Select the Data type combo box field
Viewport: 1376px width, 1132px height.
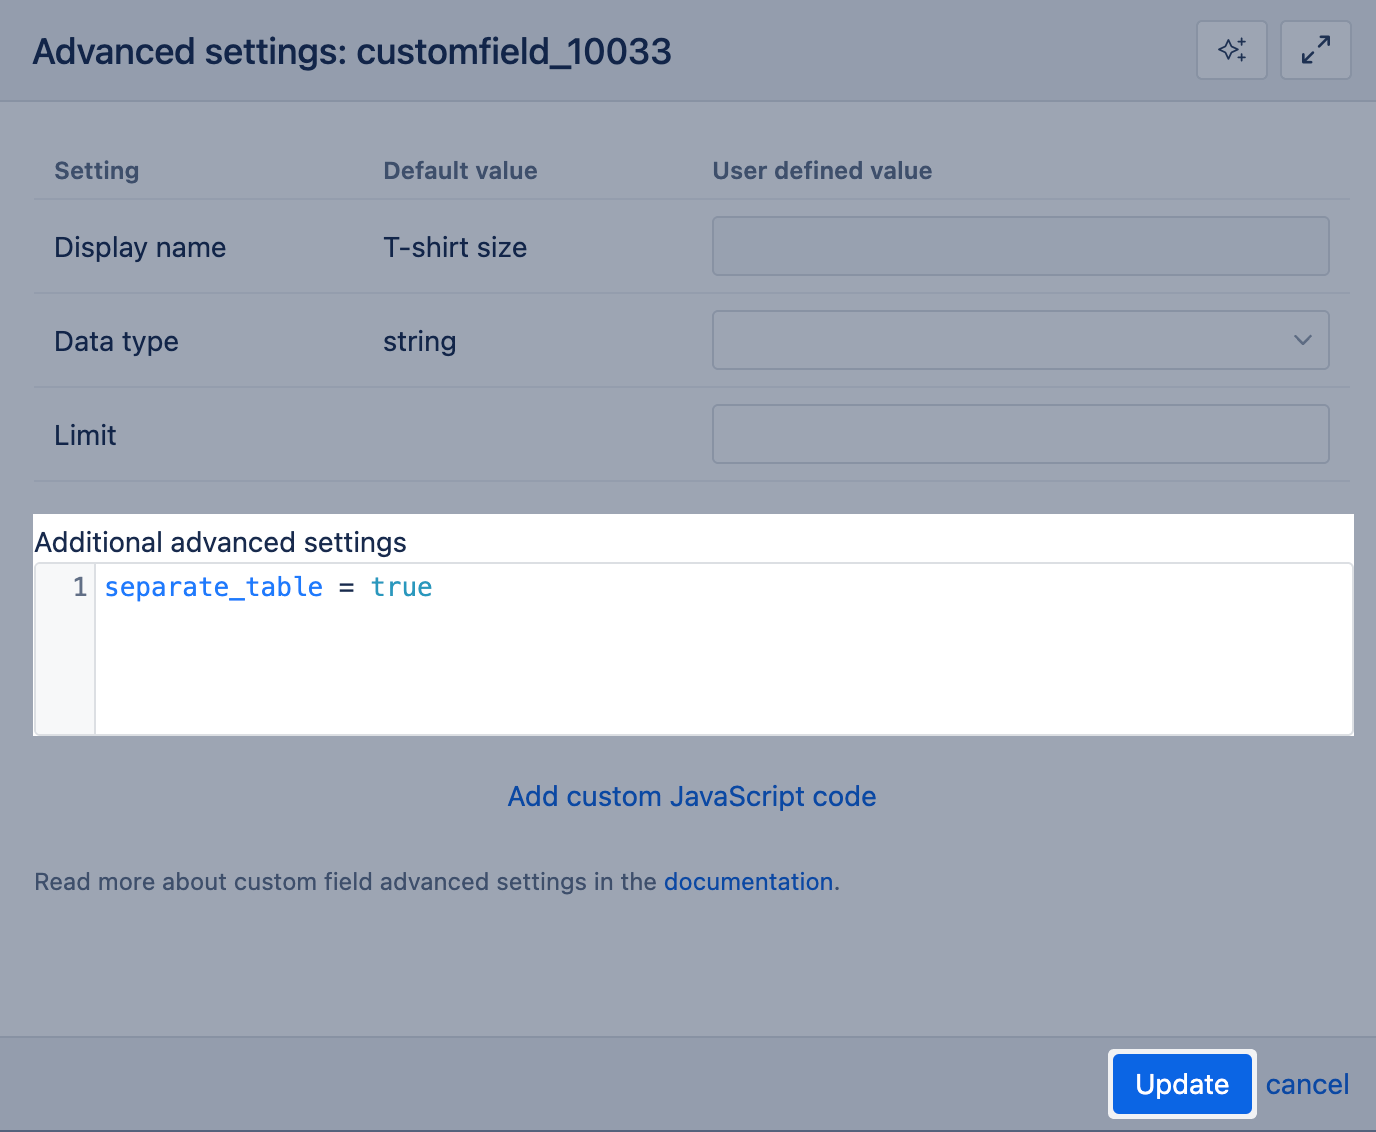pos(1000,340)
